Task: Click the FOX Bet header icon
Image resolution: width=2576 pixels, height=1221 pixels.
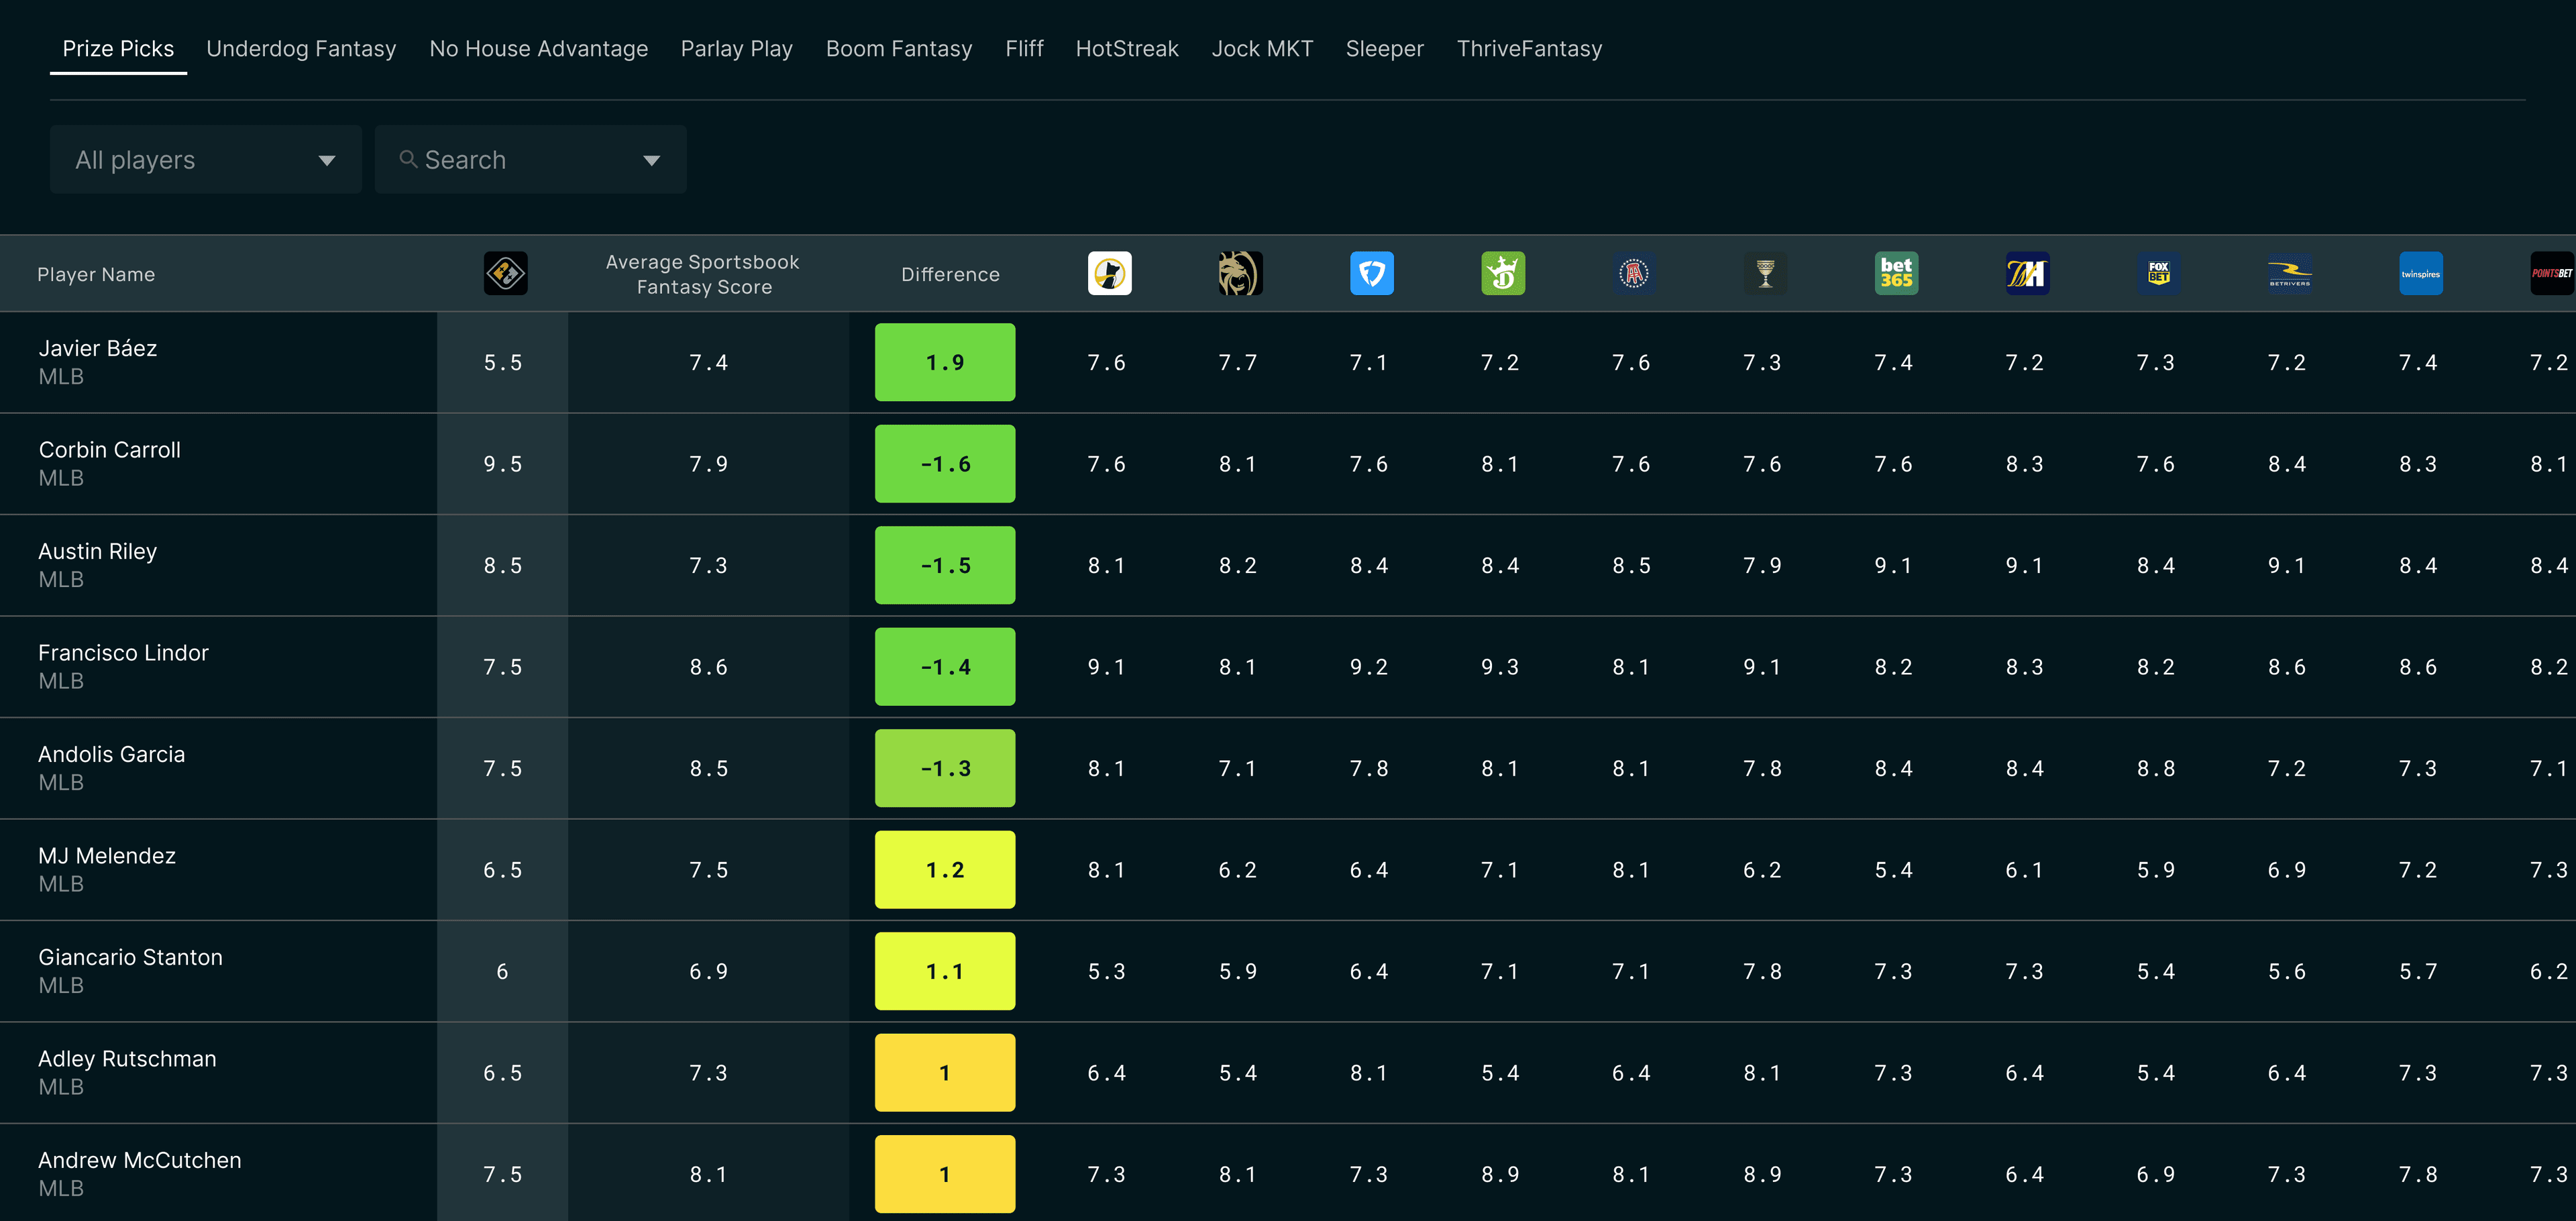Action: tap(2158, 273)
